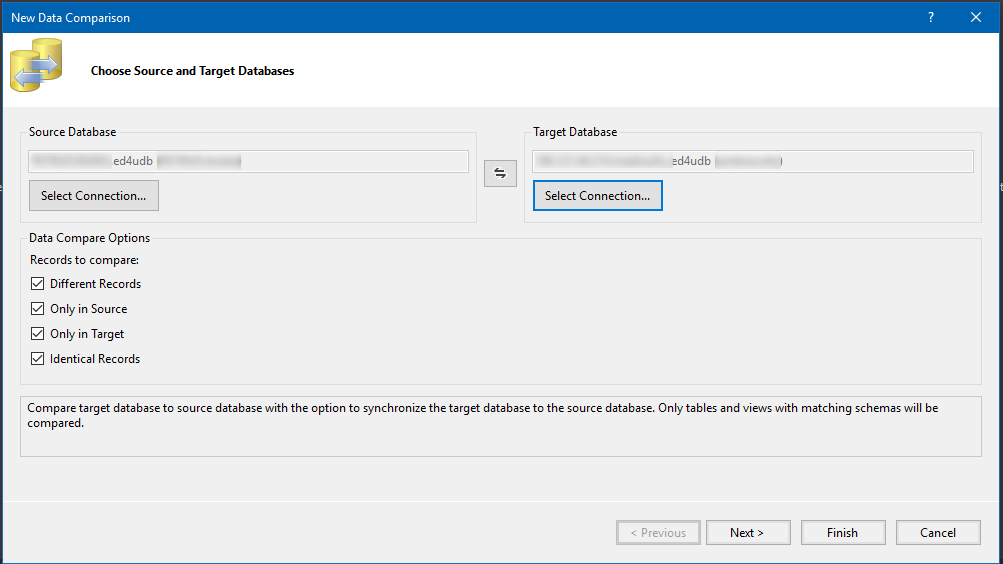This screenshot has width=1003, height=564.
Task: Focus the Target Database connection field
Action: (753, 161)
